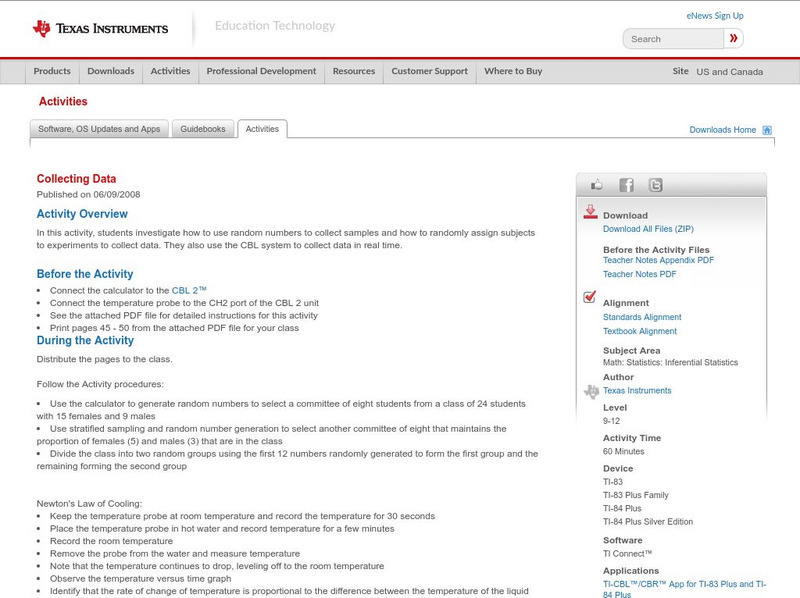800x598 pixels.
Task: Click 'Math: Statistics: Inferential Statistics' text
Action: [x=670, y=363]
